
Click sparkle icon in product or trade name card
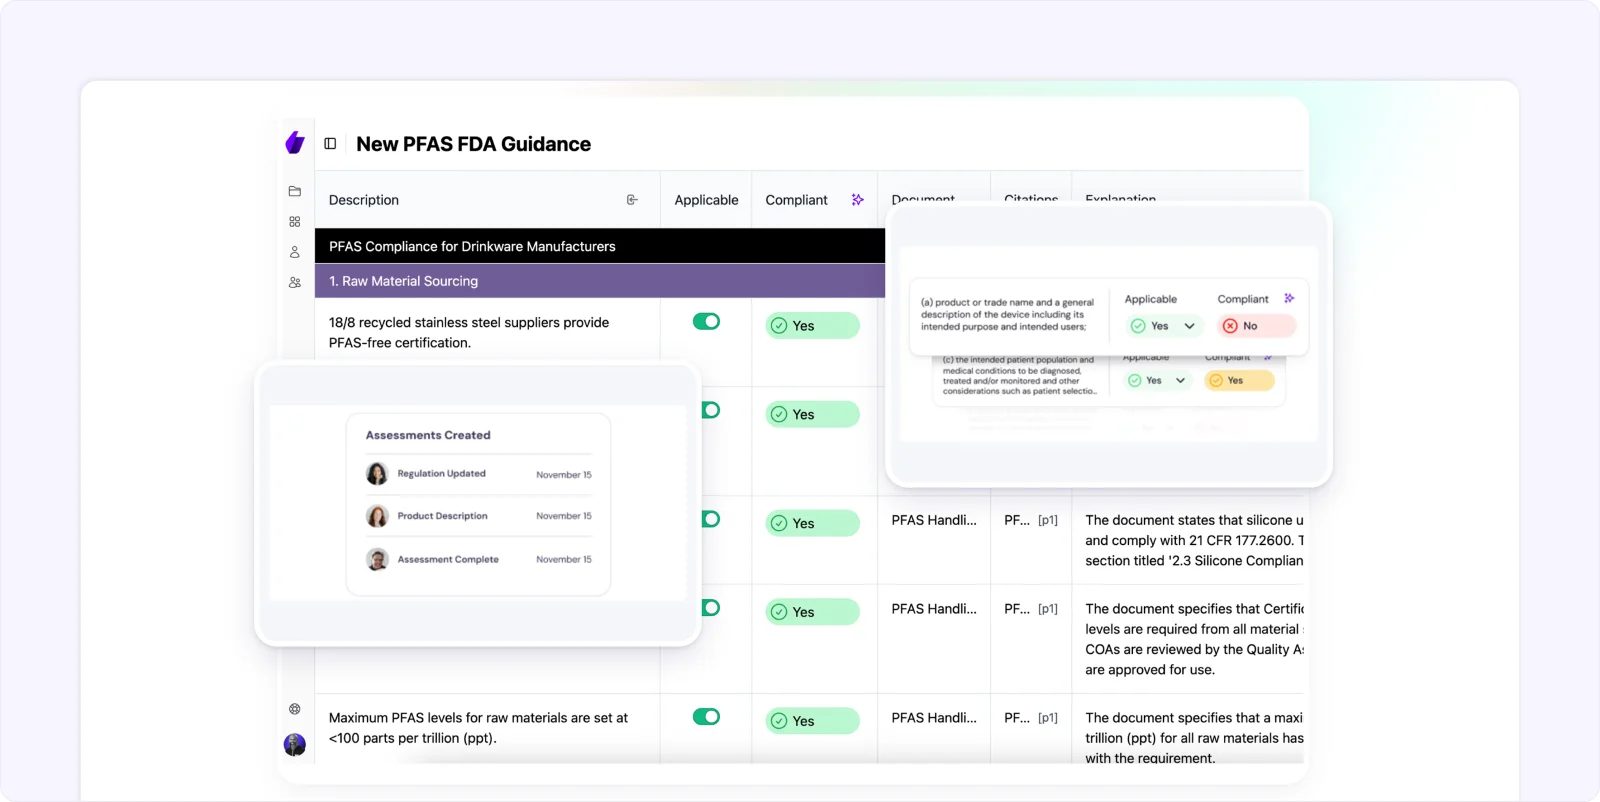pos(1289,298)
